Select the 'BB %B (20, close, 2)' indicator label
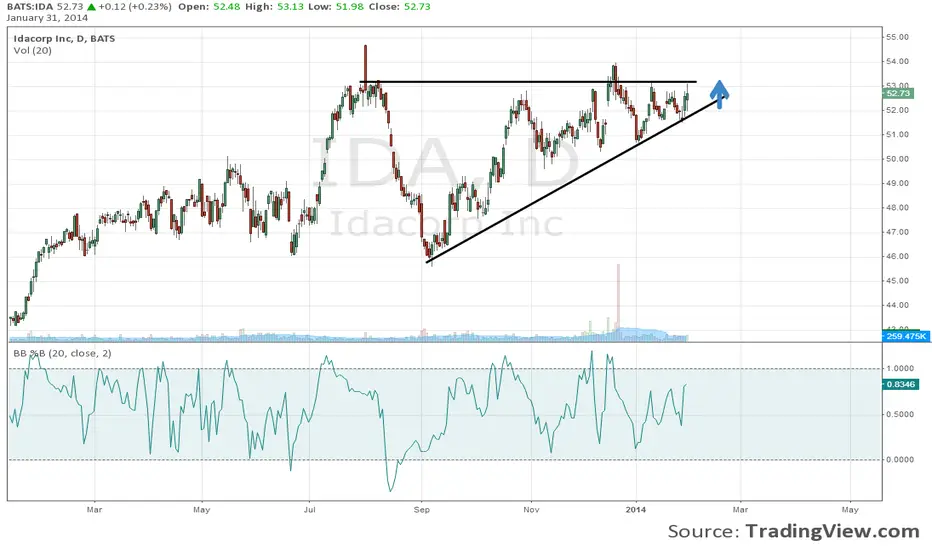 [62, 353]
